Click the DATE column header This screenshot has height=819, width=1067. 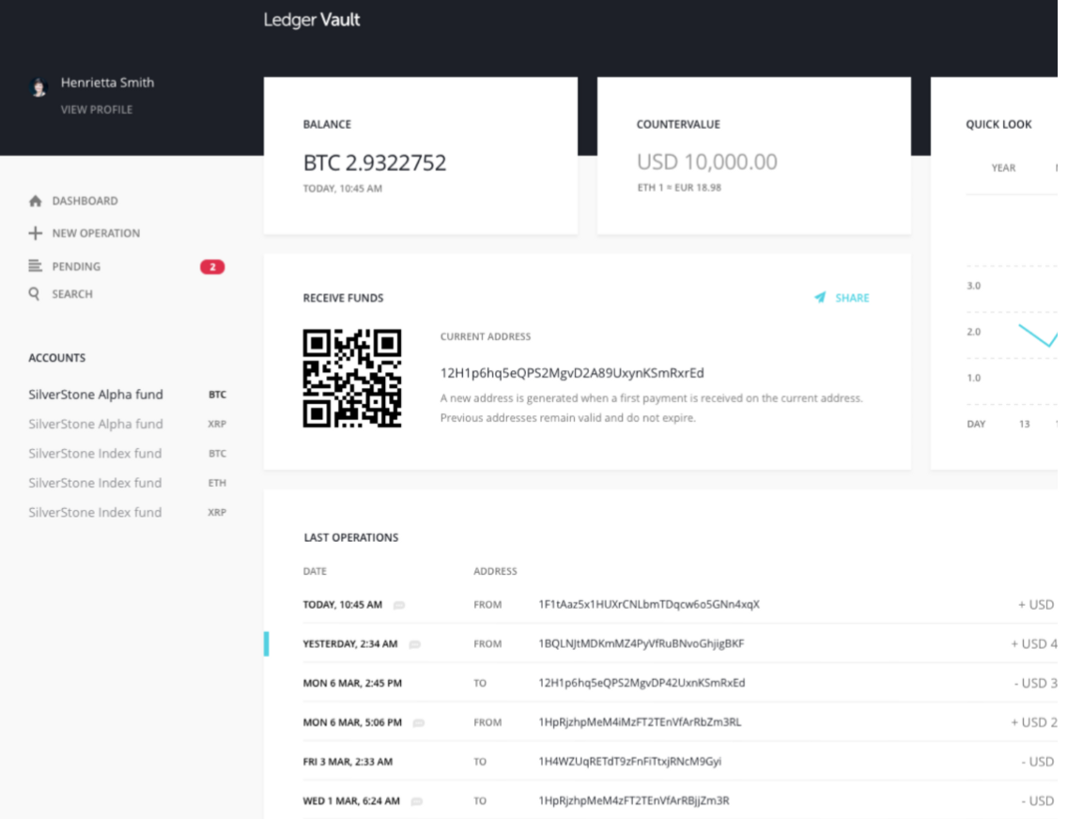pos(314,571)
